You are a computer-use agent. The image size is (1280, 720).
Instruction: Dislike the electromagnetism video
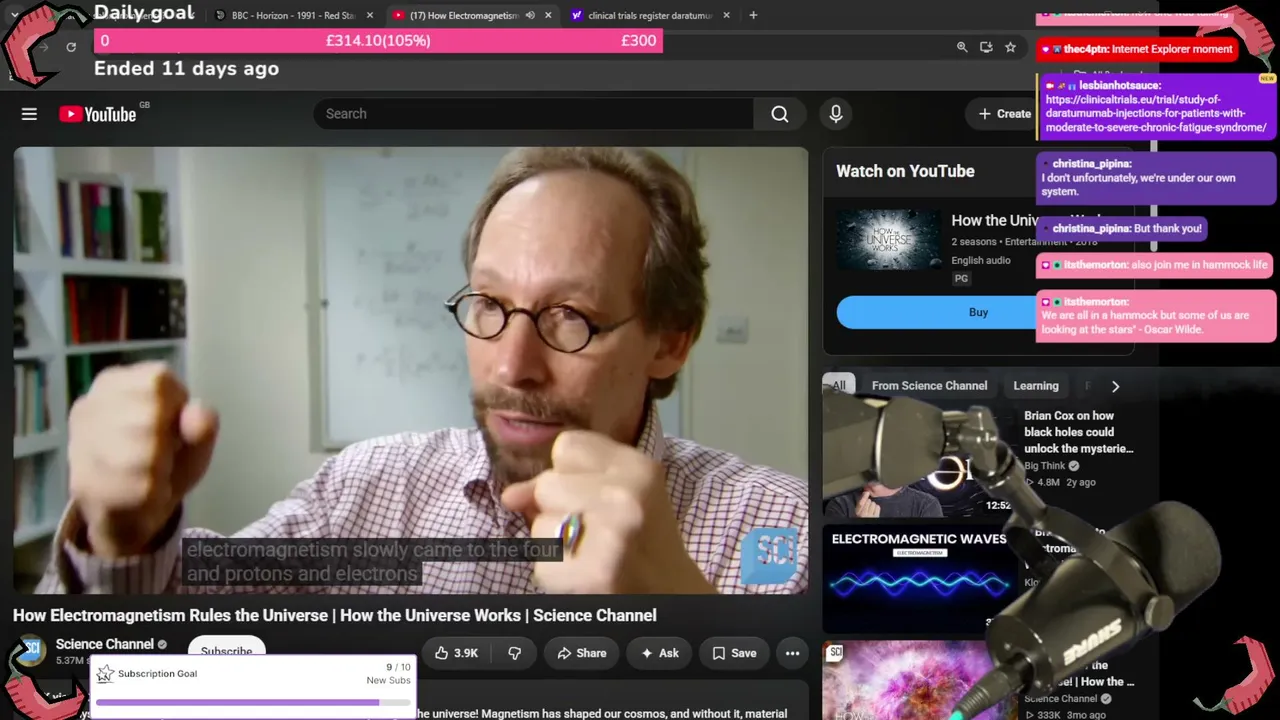[x=514, y=653]
